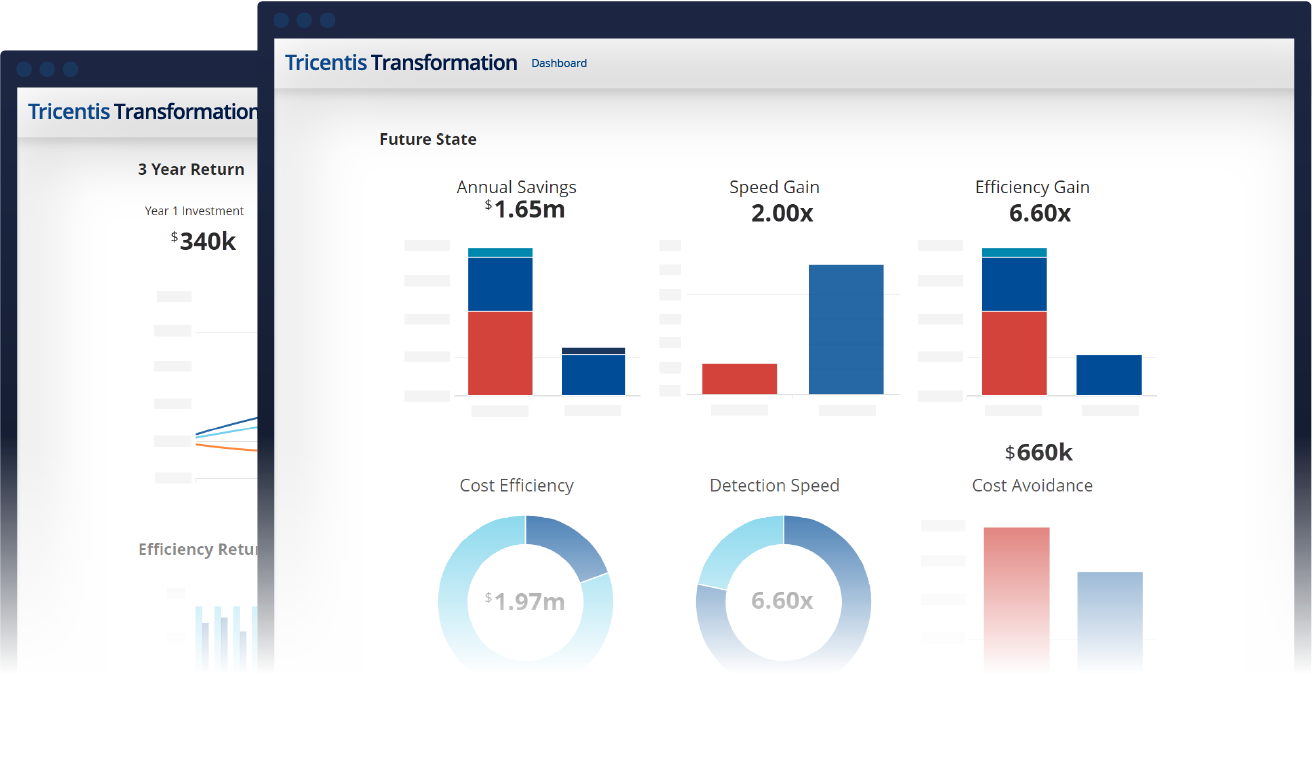This screenshot has height=768, width=1313.
Task: Click the front window's Tricentis Transformation logo
Action: tap(401, 63)
